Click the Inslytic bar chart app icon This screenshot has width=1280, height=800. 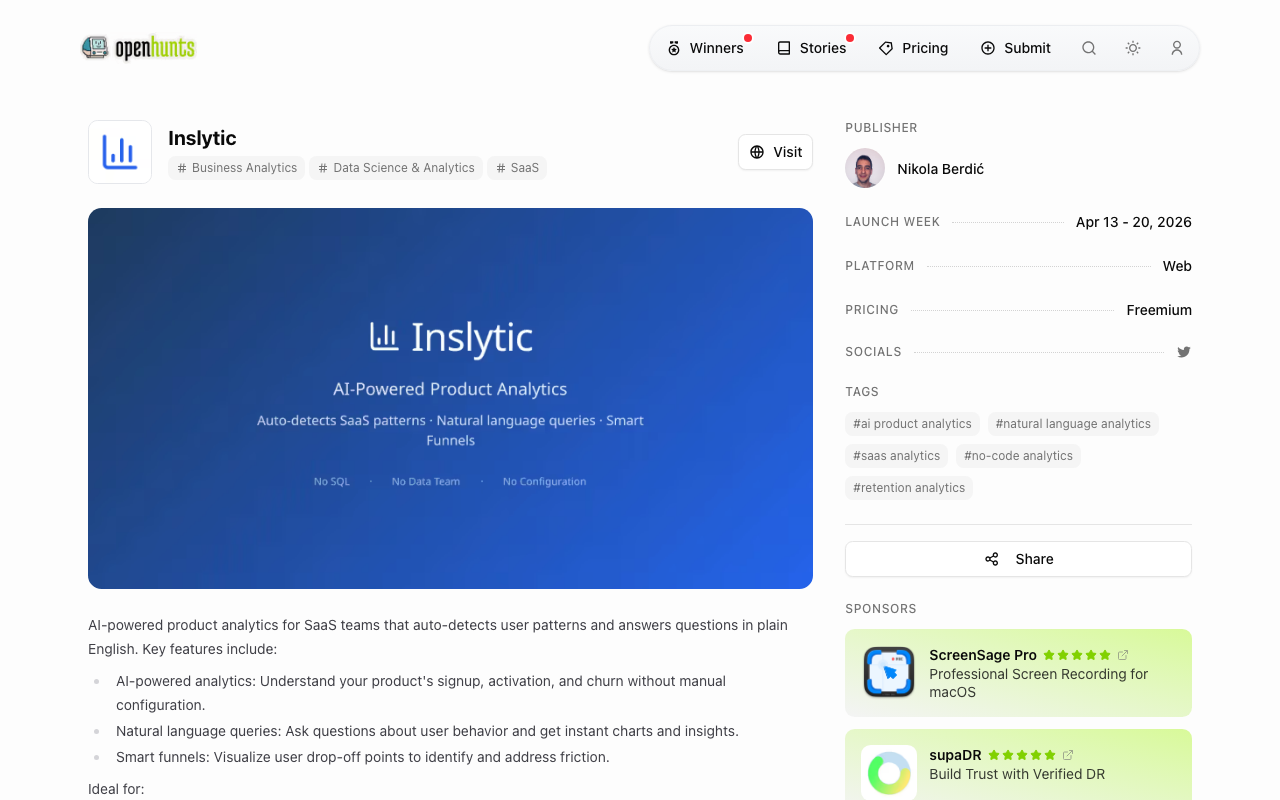(120, 152)
